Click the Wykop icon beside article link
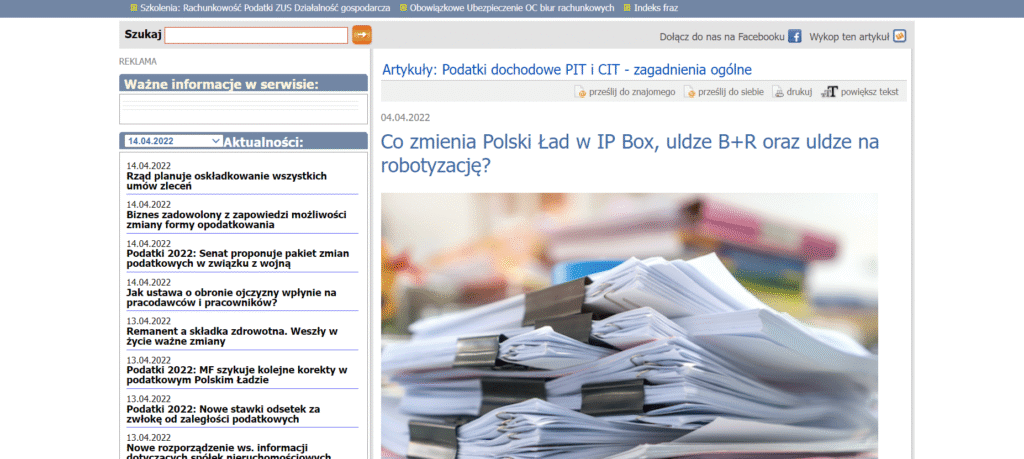Image resolution: width=1024 pixels, height=459 pixels. tap(899, 36)
